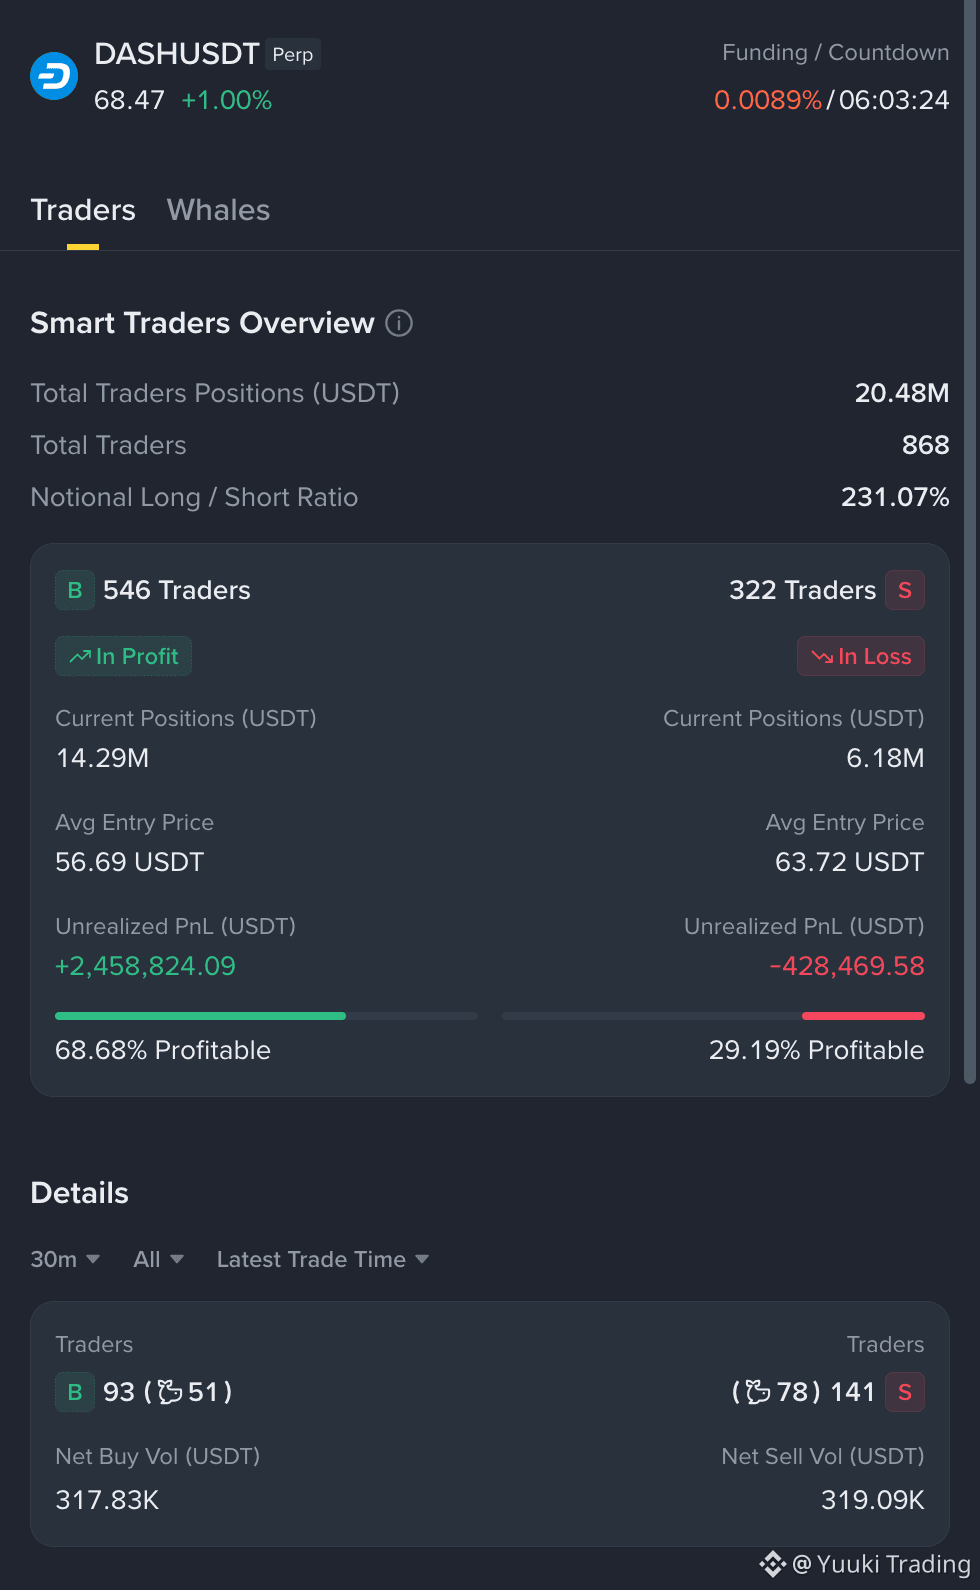
Task: Select the Traders tab
Action: coord(83,210)
